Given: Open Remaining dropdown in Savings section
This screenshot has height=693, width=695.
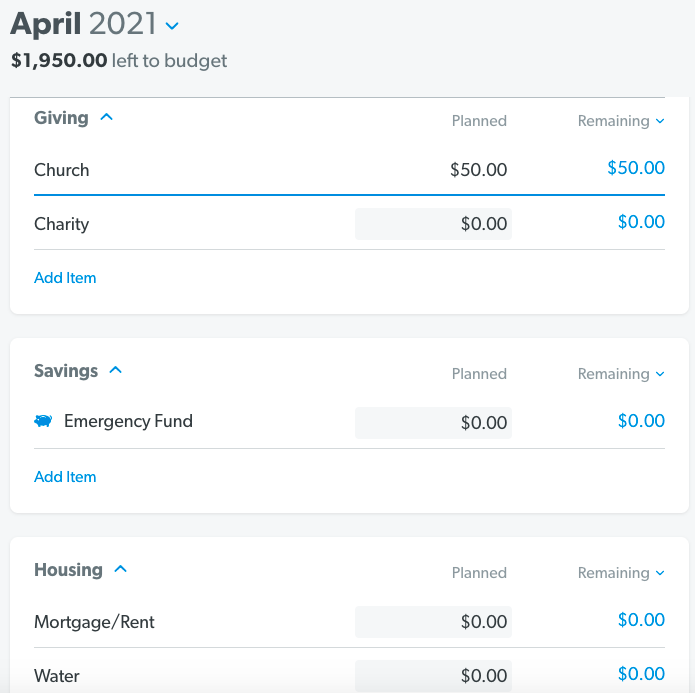Looking at the screenshot, I should click(621, 374).
